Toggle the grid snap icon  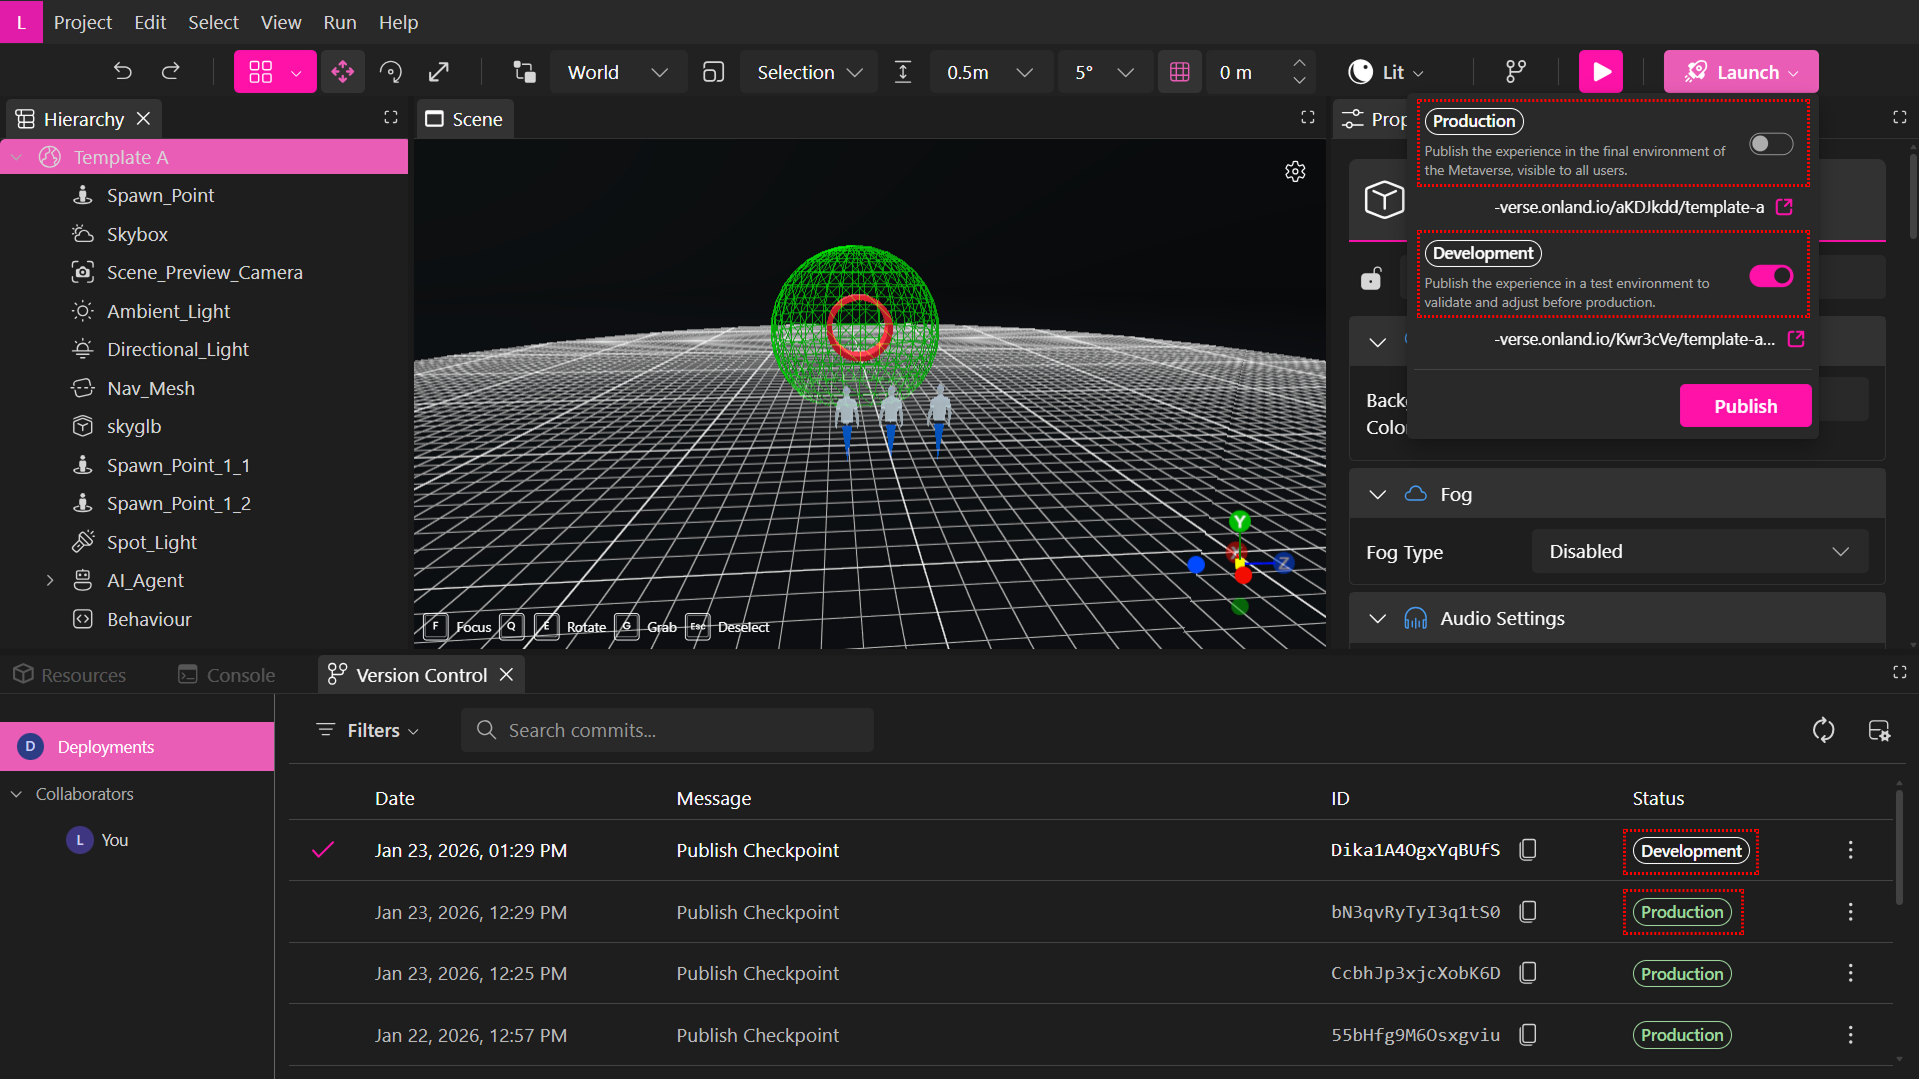[1180, 72]
